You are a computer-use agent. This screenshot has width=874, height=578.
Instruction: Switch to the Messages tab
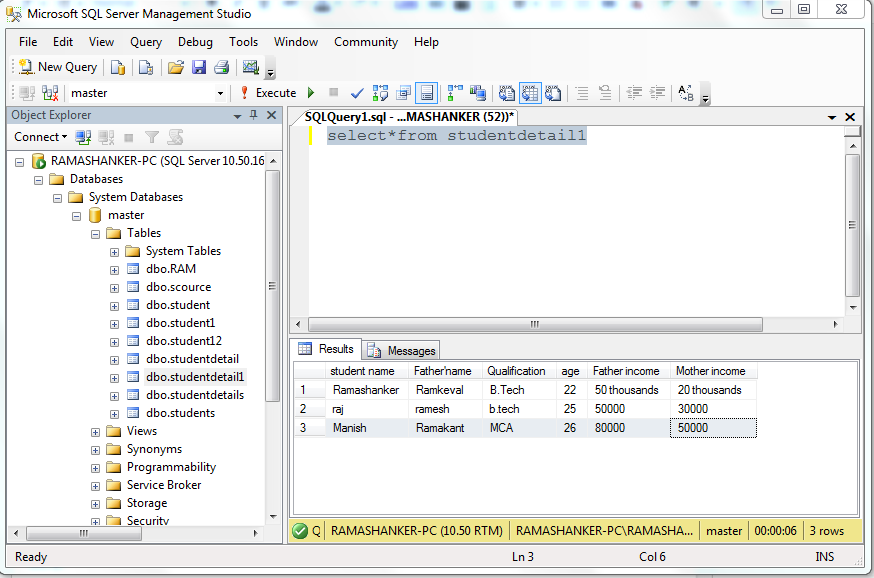(401, 351)
